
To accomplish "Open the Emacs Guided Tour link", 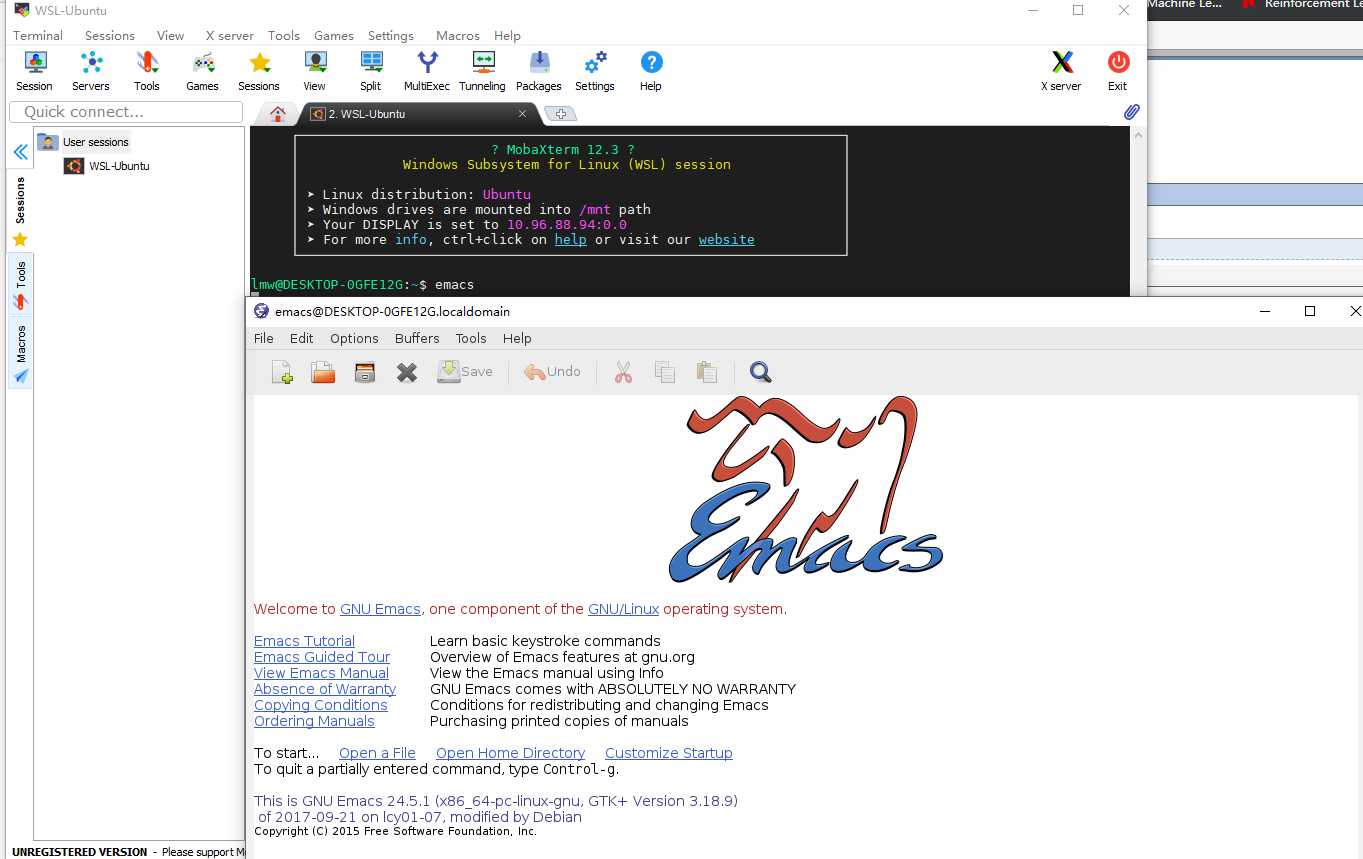I will coord(322,657).
